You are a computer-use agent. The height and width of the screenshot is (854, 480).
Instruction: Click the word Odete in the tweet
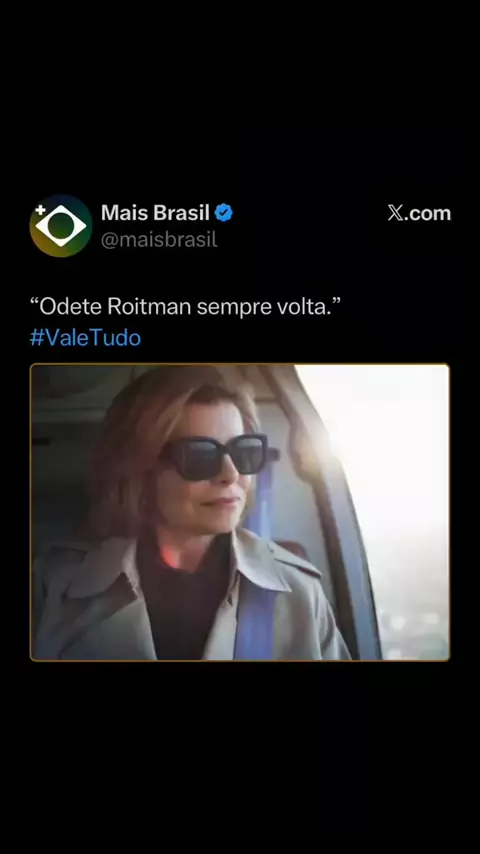(71, 307)
